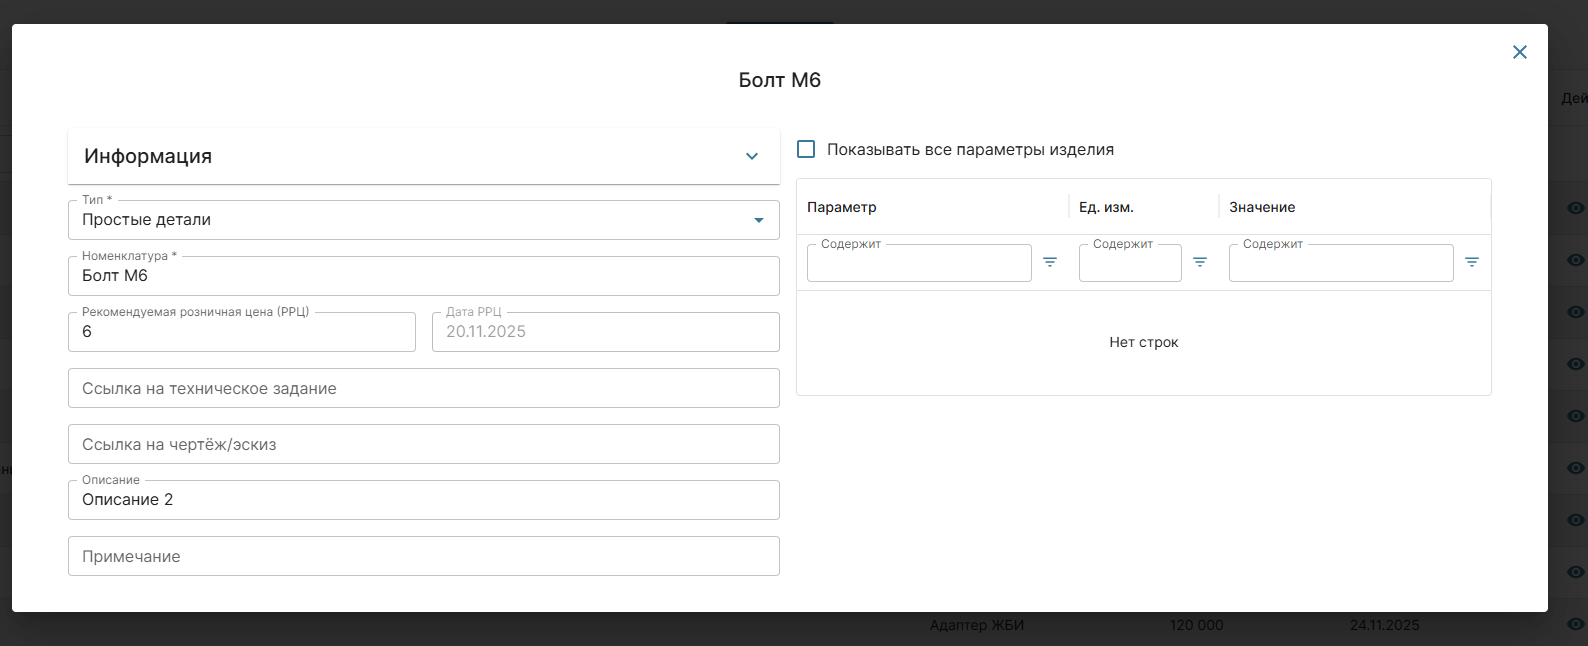
Task: Click the Ед. изм. column filter text box
Action: (1129, 264)
